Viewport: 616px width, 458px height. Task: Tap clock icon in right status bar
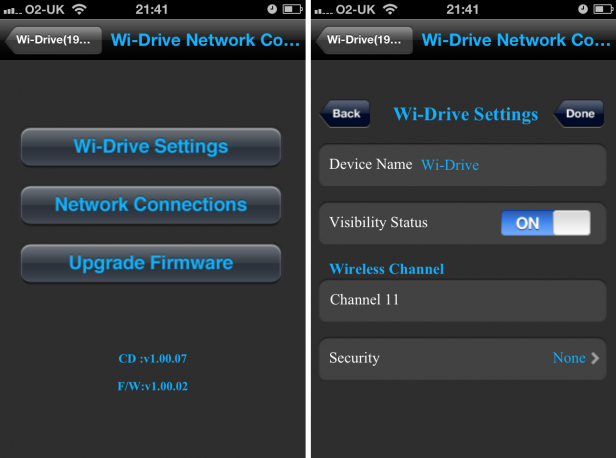click(x=582, y=9)
